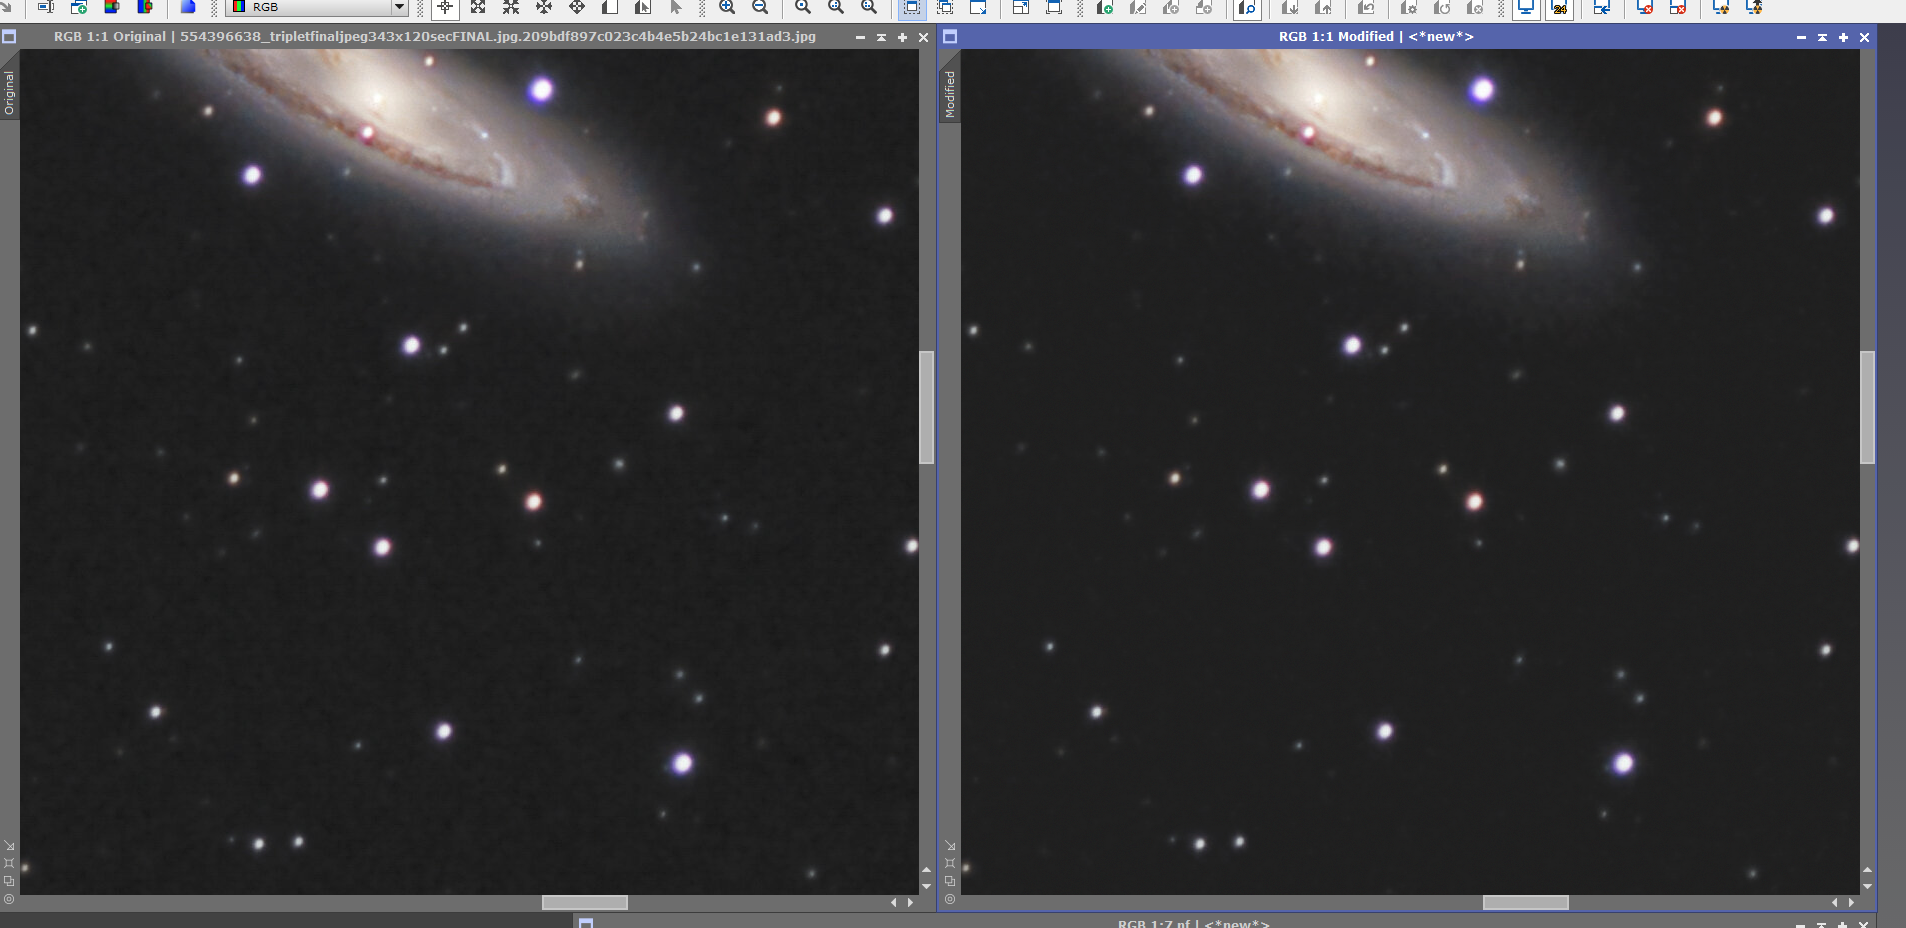1906x928 pixels.
Task: Click the last magnifier zoom preset icon
Action: click(869, 8)
